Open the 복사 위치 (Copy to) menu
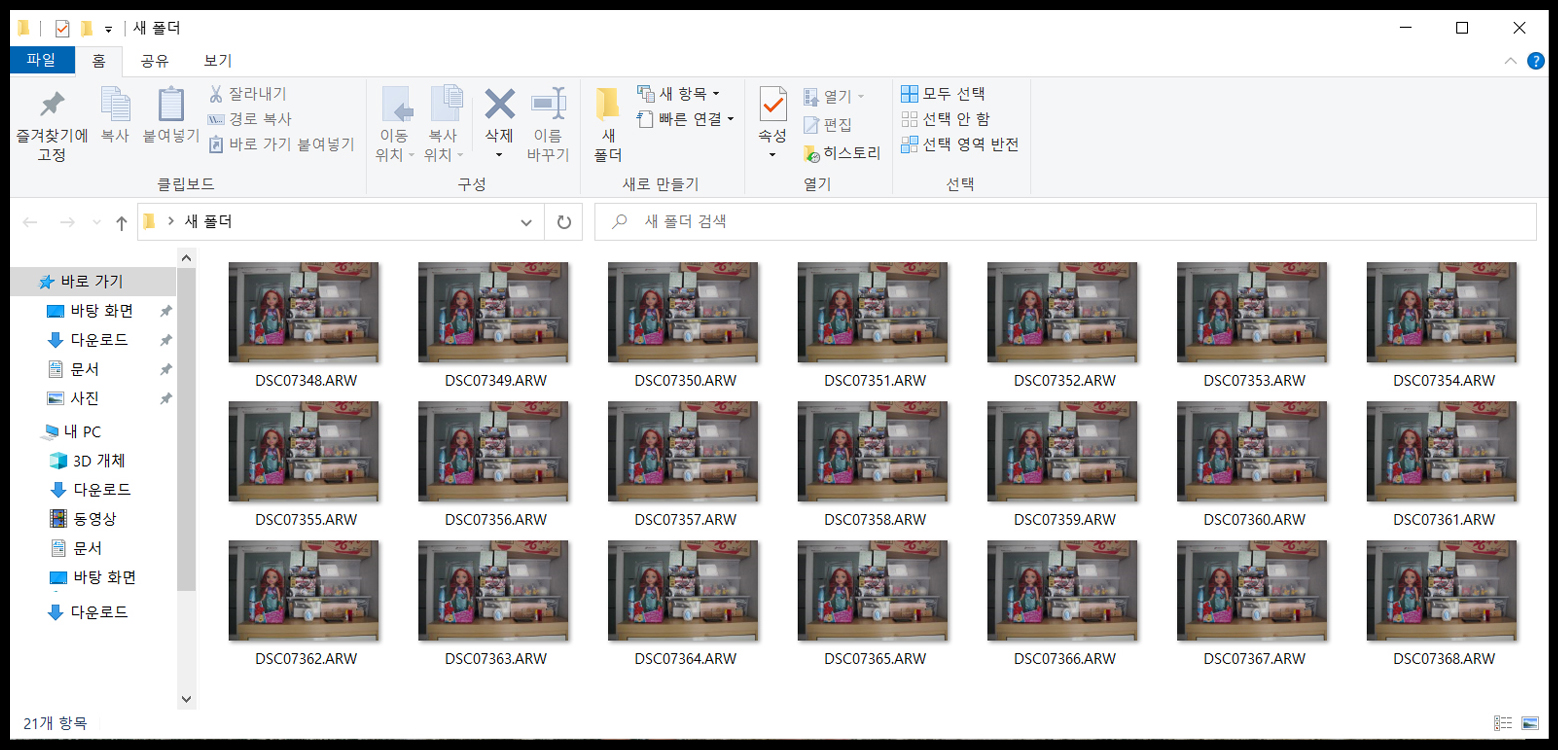 point(445,125)
